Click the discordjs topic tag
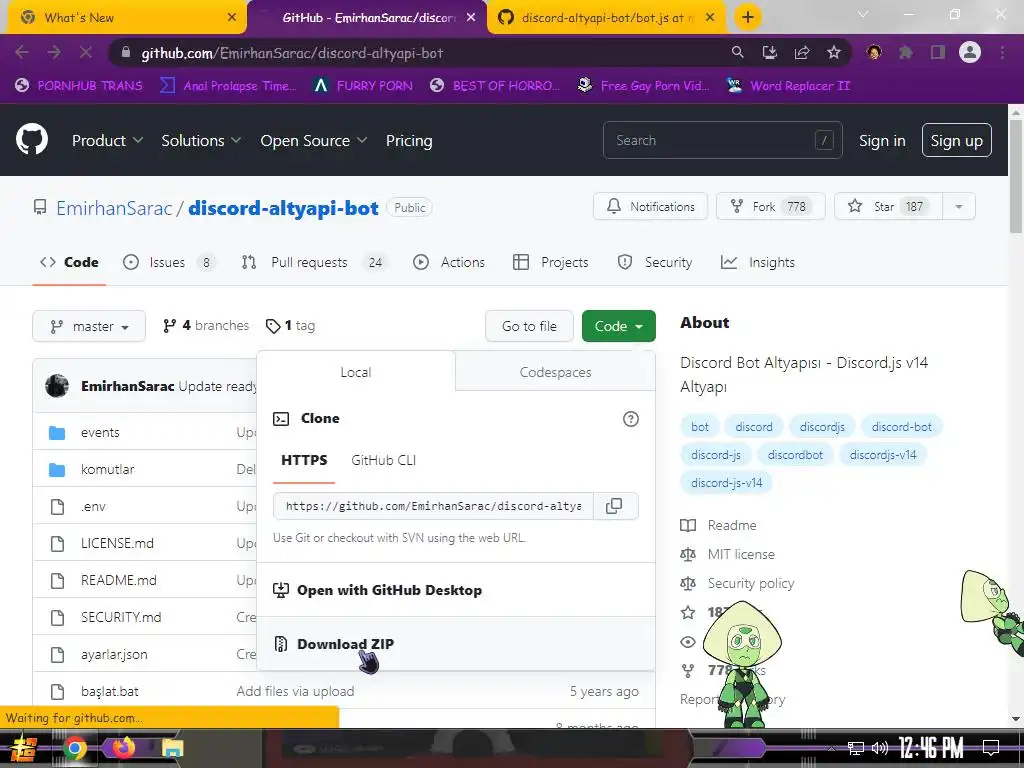 click(822, 426)
